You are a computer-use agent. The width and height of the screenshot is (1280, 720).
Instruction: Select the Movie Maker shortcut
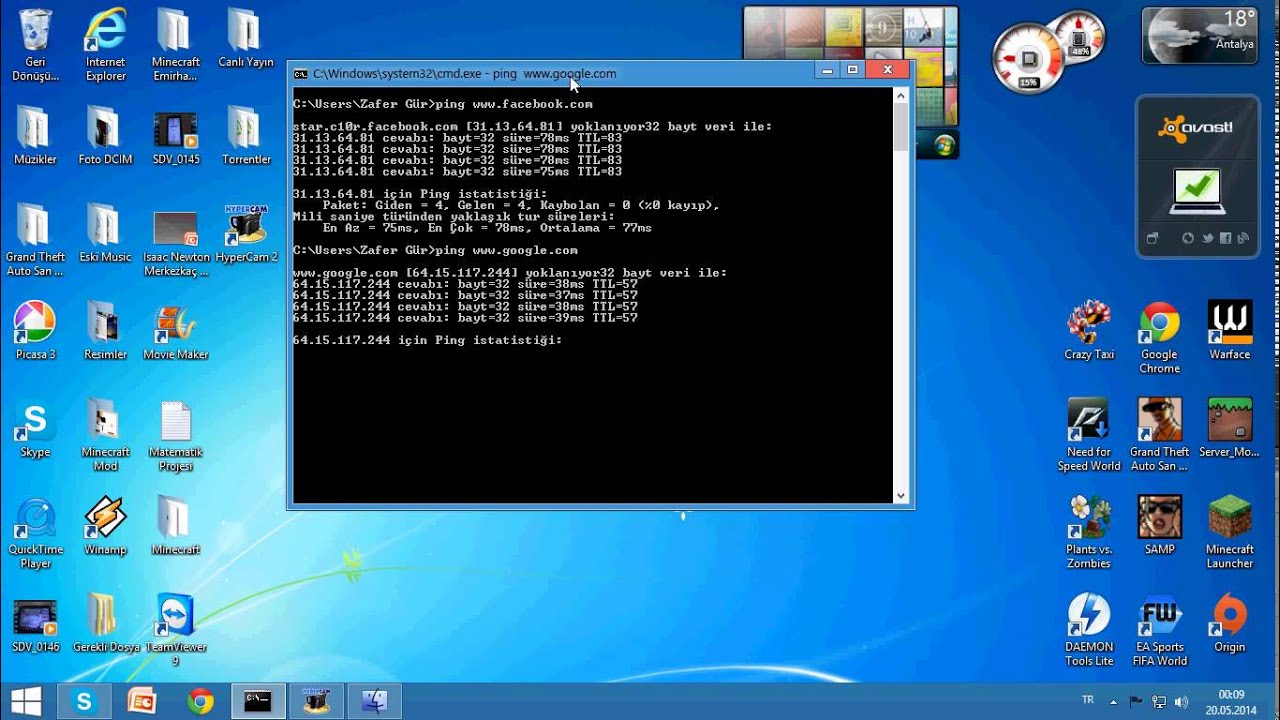coord(176,330)
